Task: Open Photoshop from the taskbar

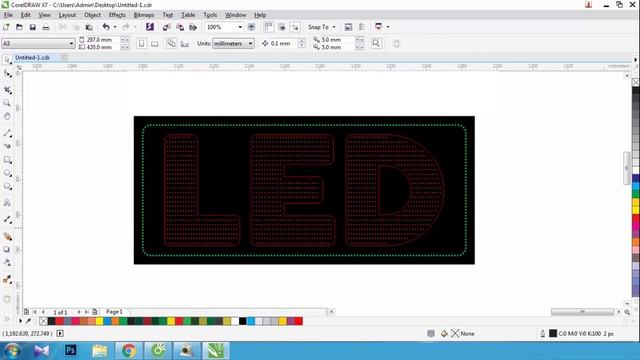Action: point(71,350)
